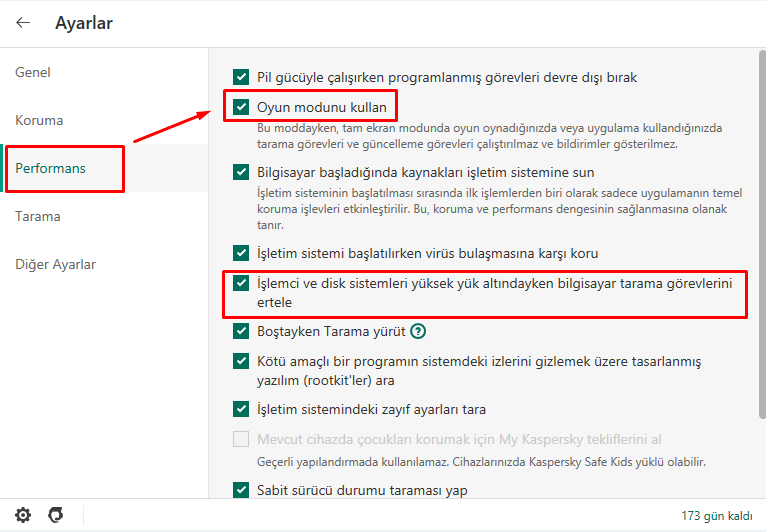The height and width of the screenshot is (532, 766).
Task: Click the Ayarlar page title
Action: click(x=84, y=23)
